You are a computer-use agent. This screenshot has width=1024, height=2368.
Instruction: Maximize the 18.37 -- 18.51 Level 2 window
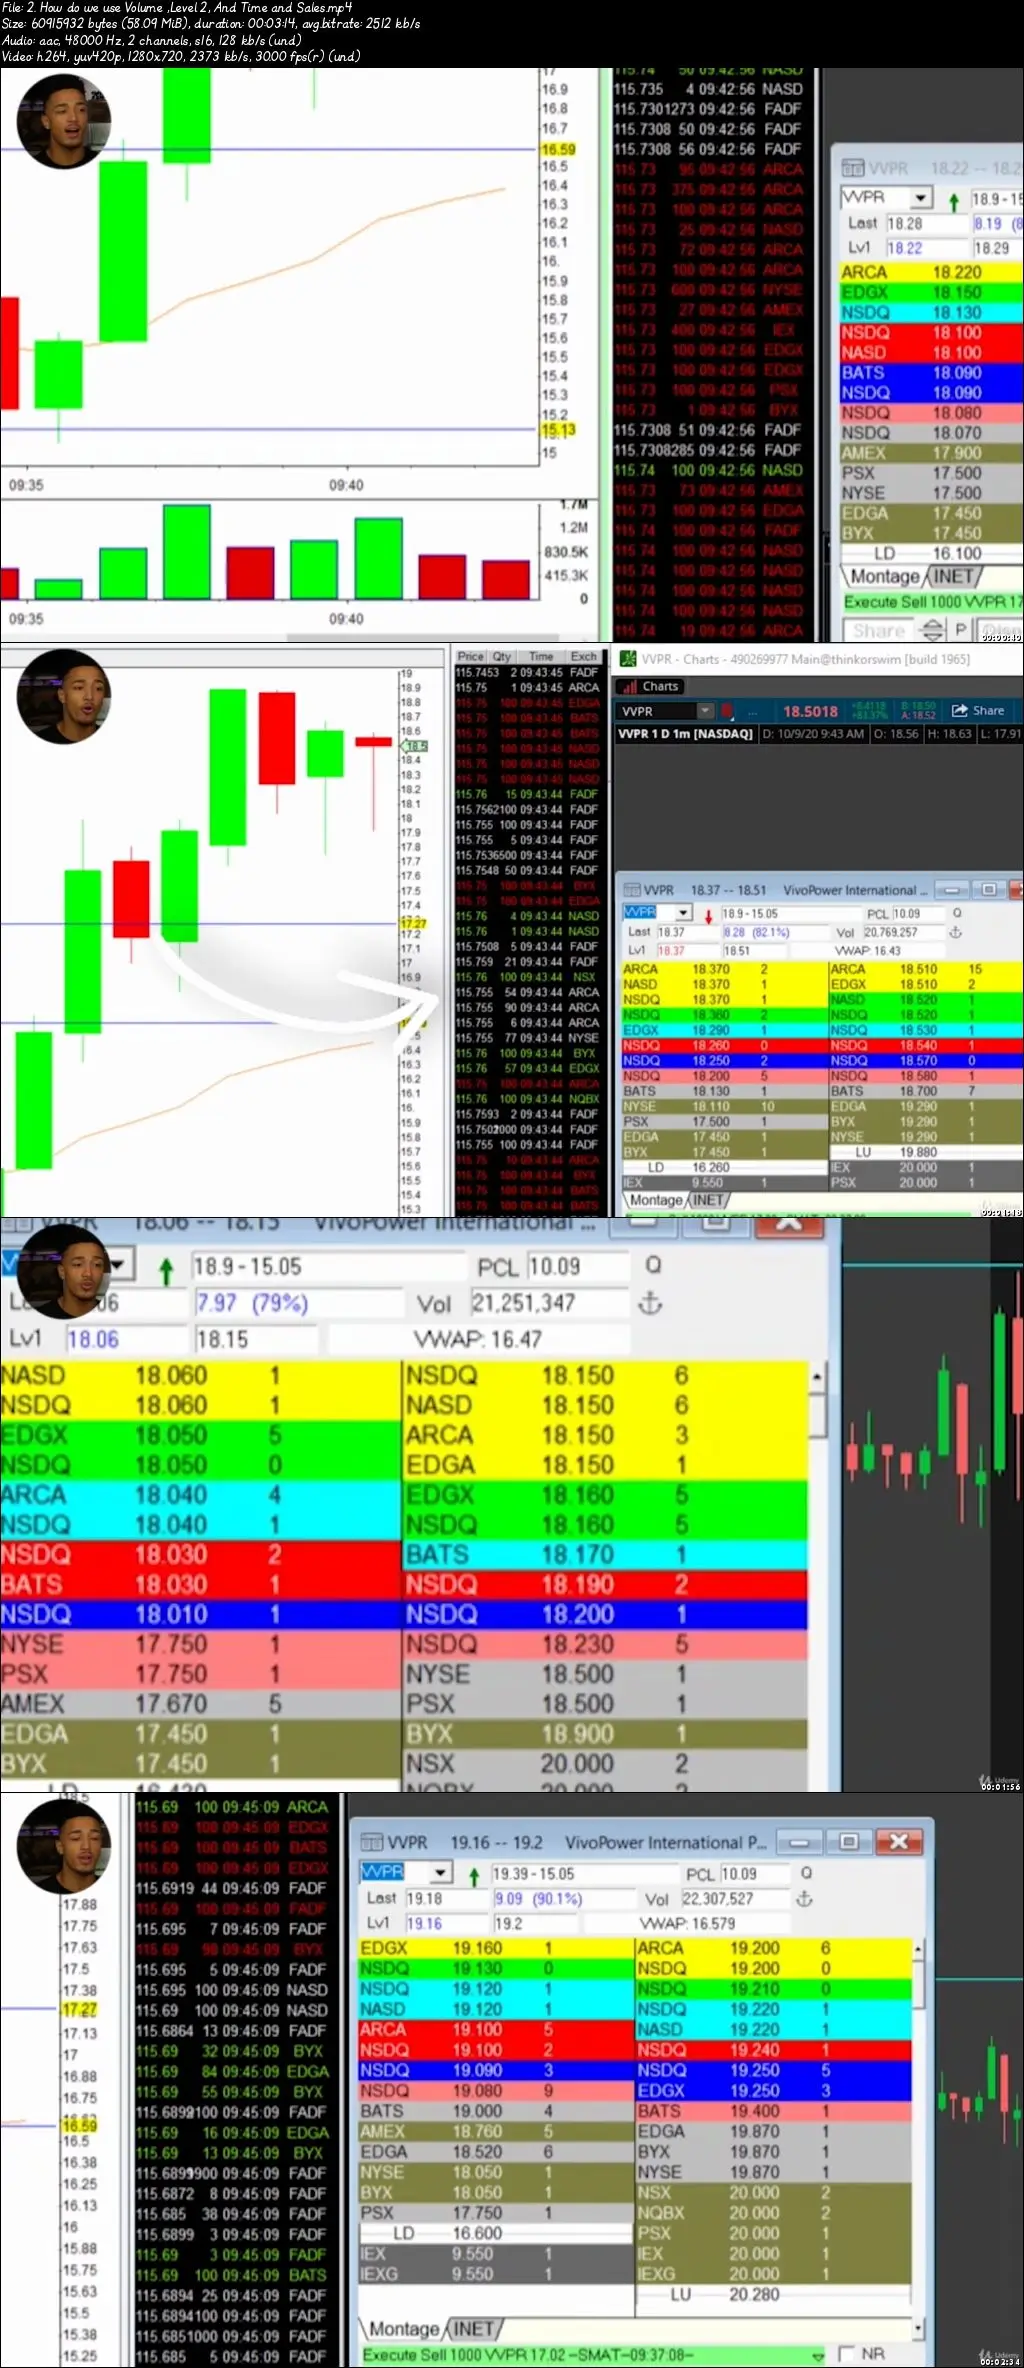[988, 889]
